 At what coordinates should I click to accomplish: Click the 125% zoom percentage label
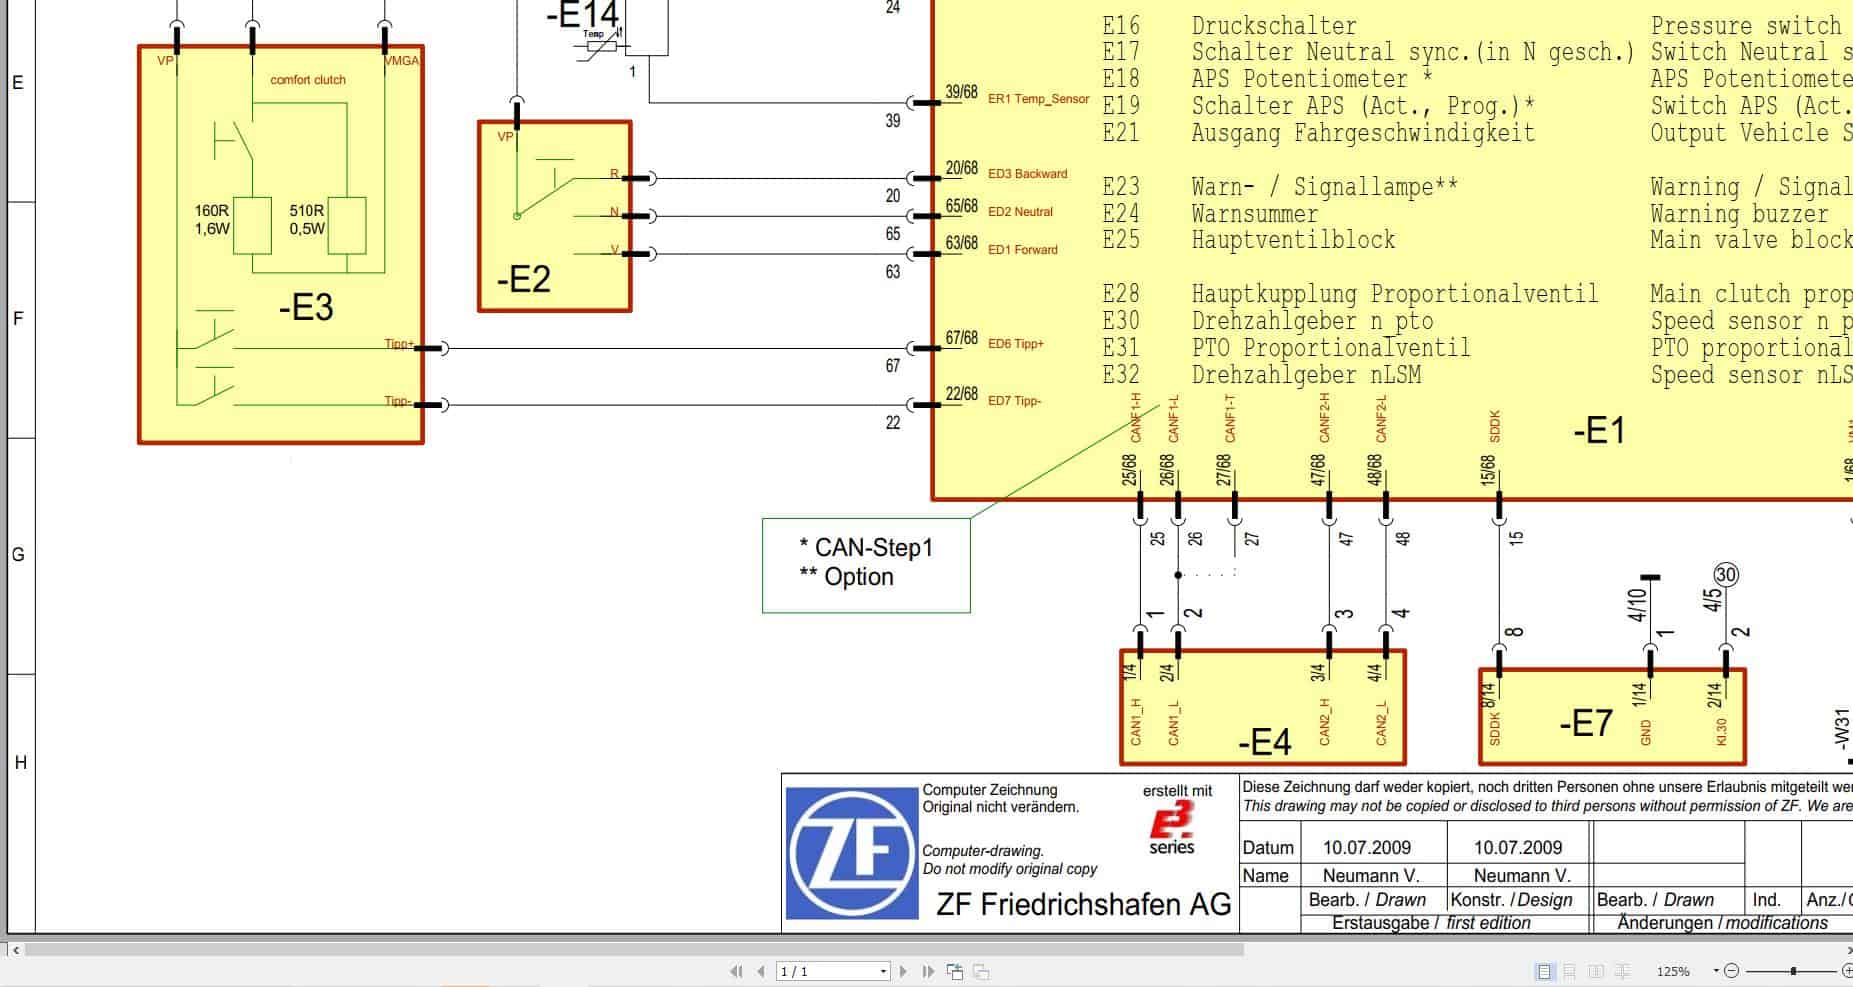tap(1673, 969)
